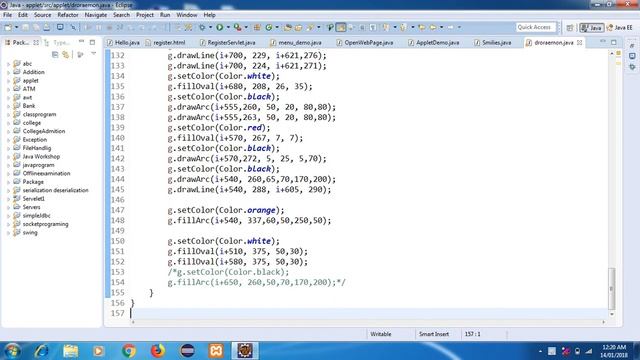640x360 pixels.
Task: Open the Package Explorer view menu arrow
Action: click(x=93, y=54)
